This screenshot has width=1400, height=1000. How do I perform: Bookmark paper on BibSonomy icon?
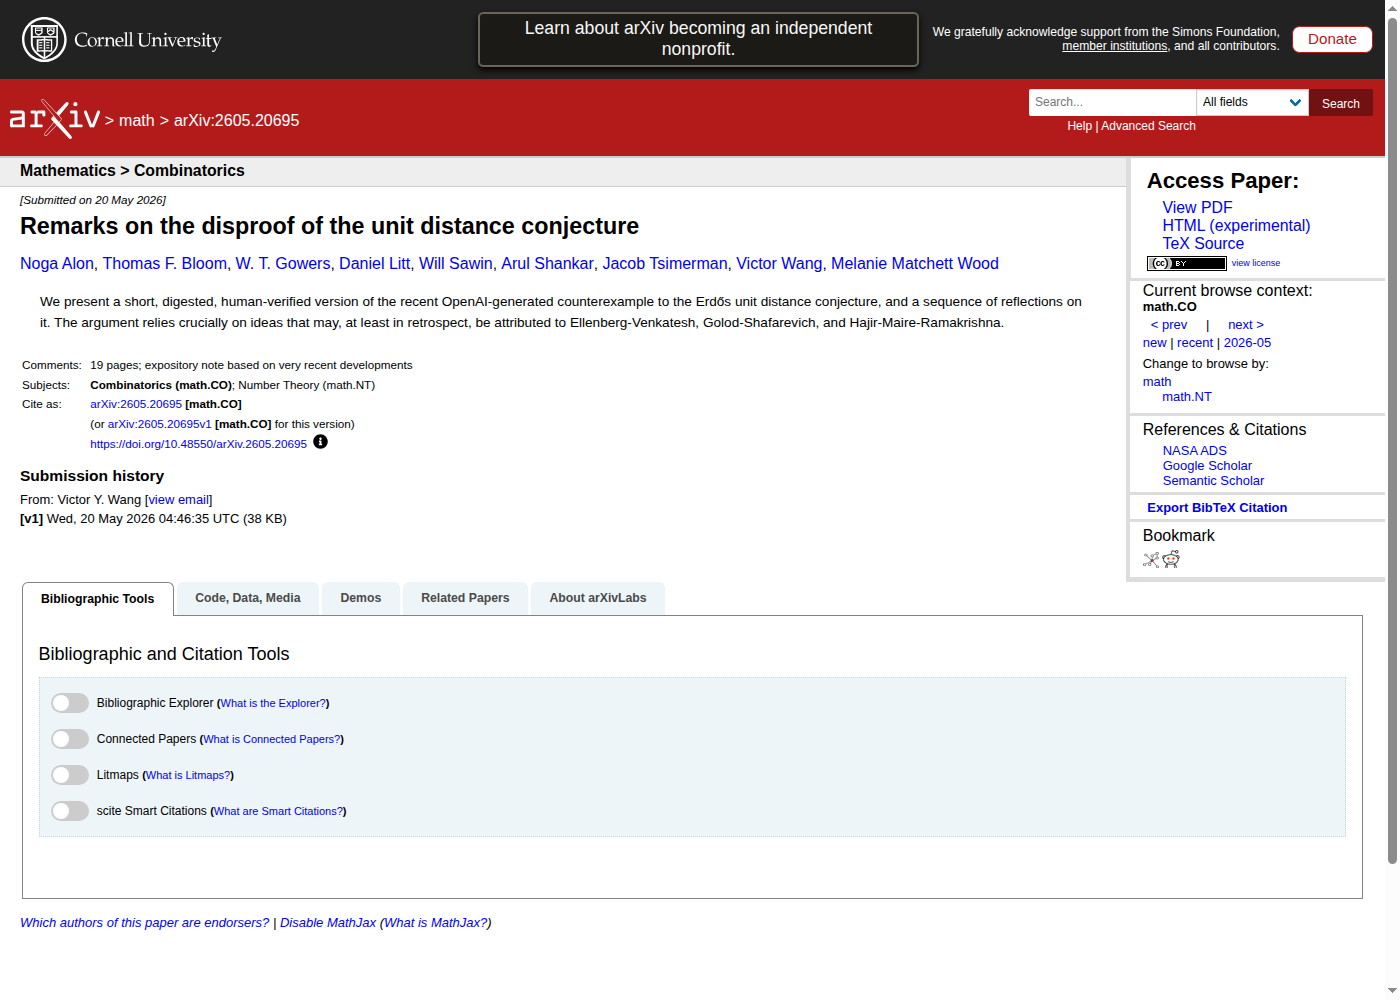pos(1151,560)
